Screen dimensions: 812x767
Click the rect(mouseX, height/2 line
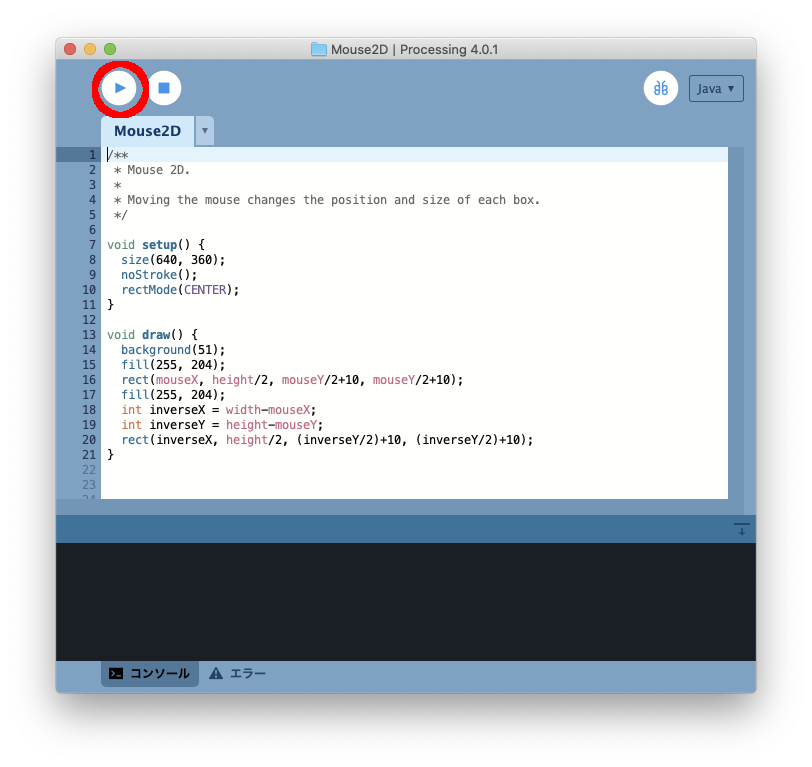point(292,380)
